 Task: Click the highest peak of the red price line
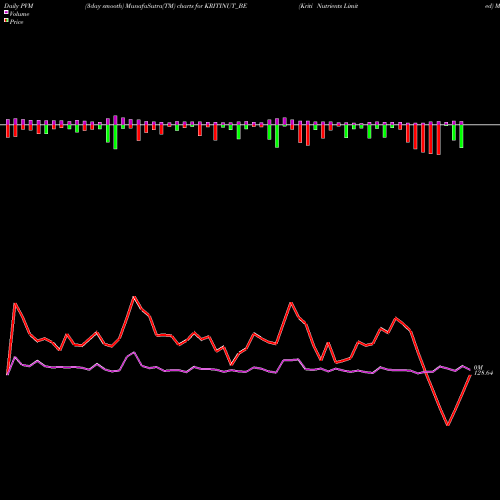134,297
